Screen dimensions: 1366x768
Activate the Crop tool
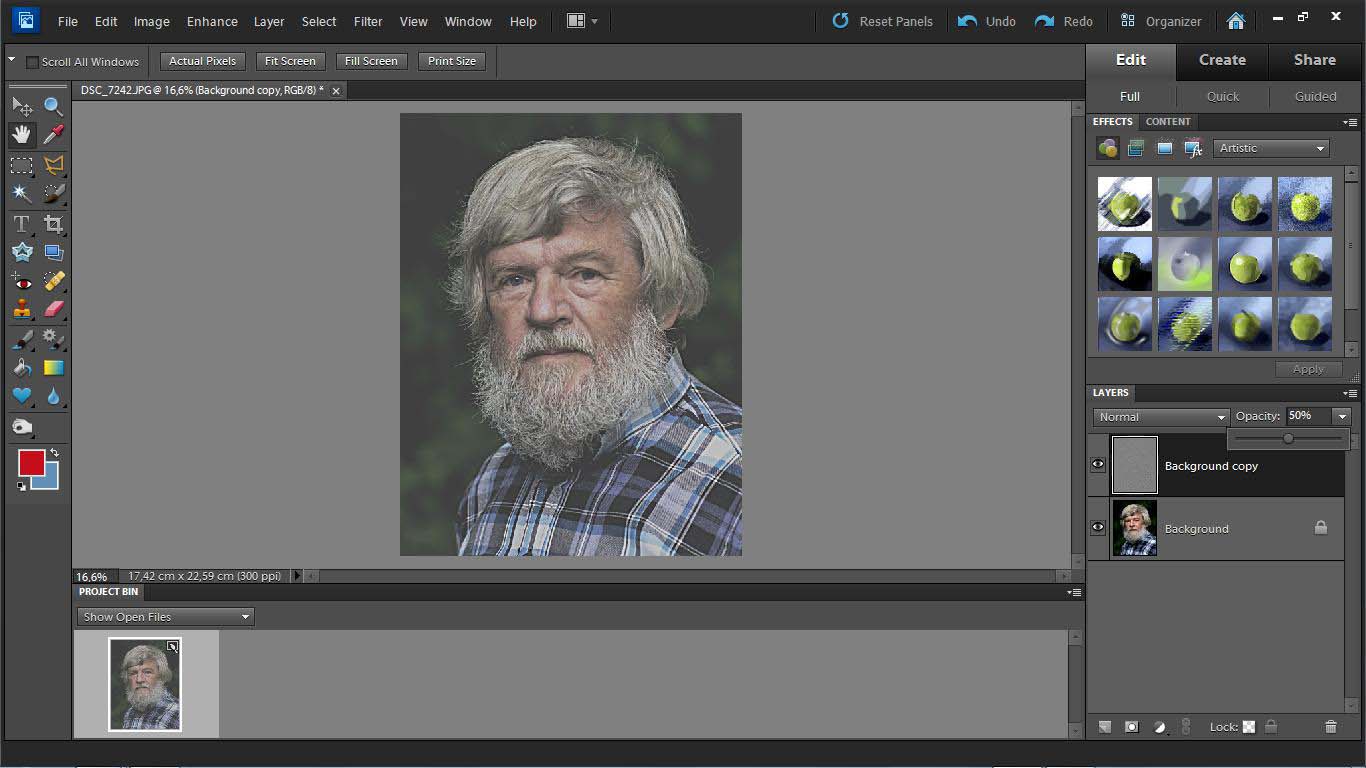[53, 224]
